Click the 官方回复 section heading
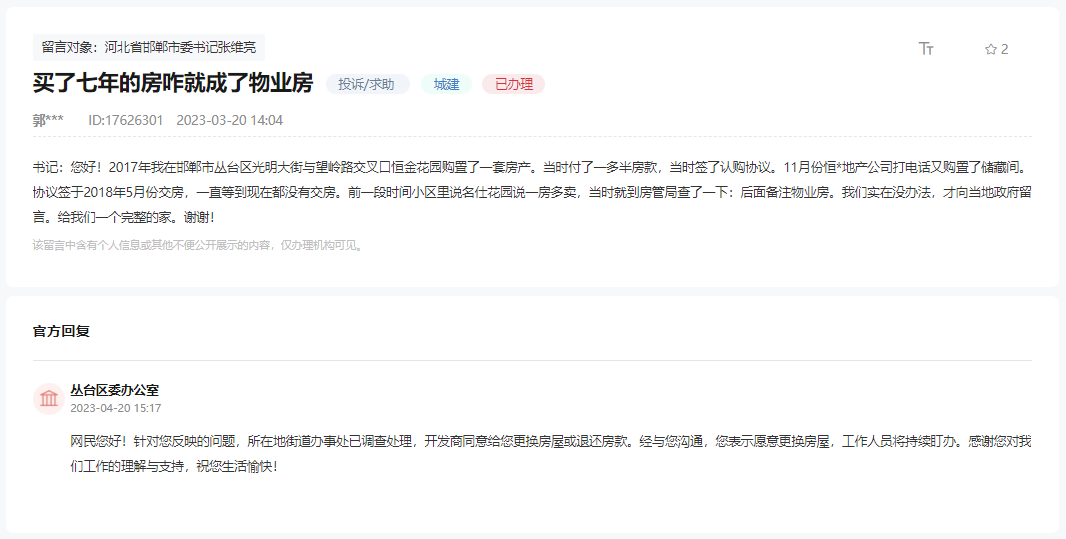The width and height of the screenshot is (1066, 539). (61, 331)
